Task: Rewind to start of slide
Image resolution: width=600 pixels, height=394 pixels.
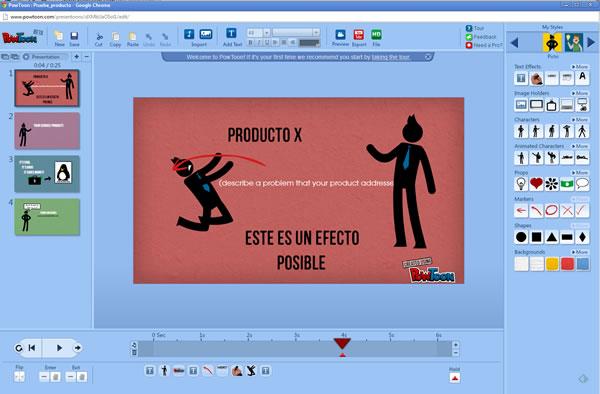Action: tap(32, 348)
